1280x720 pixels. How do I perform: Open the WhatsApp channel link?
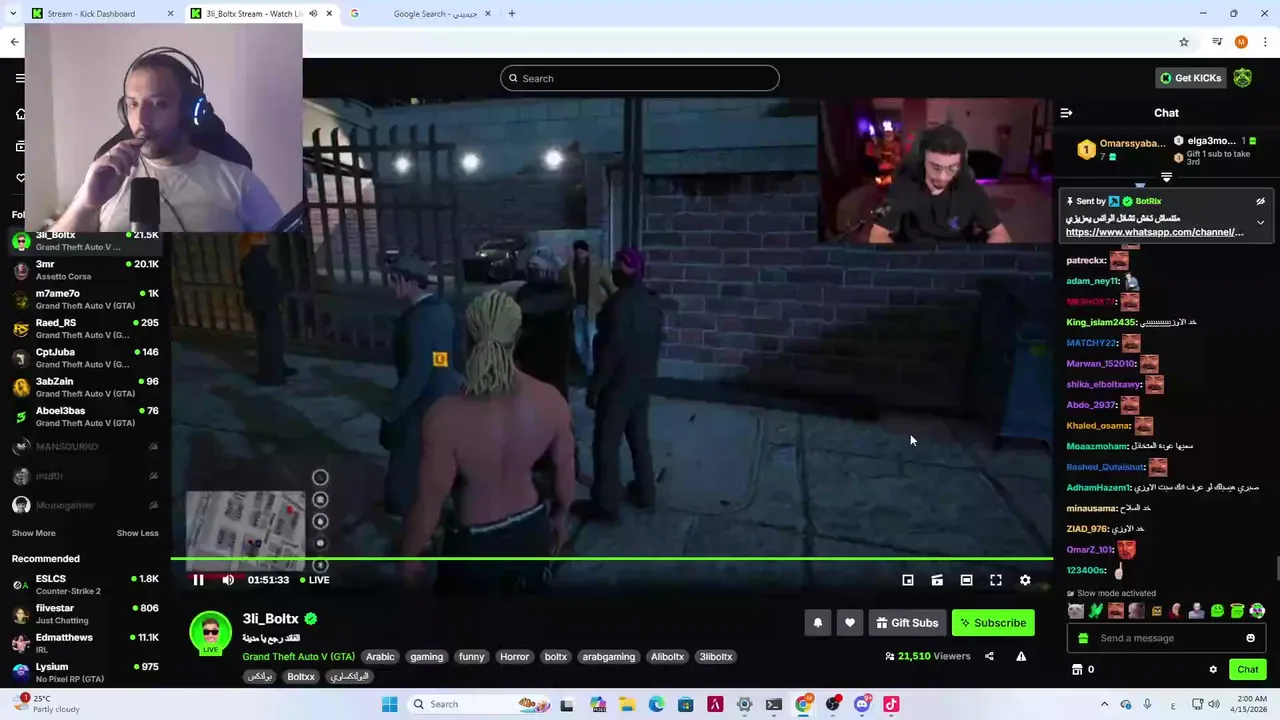[x=1155, y=232]
